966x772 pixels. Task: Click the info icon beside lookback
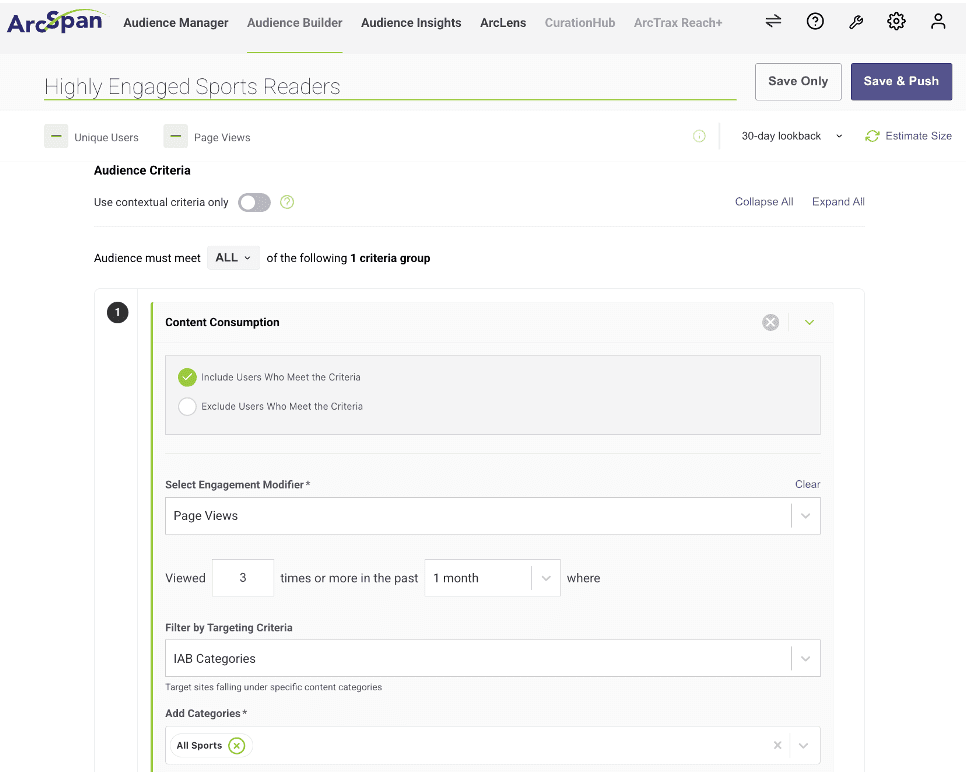tap(699, 136)
